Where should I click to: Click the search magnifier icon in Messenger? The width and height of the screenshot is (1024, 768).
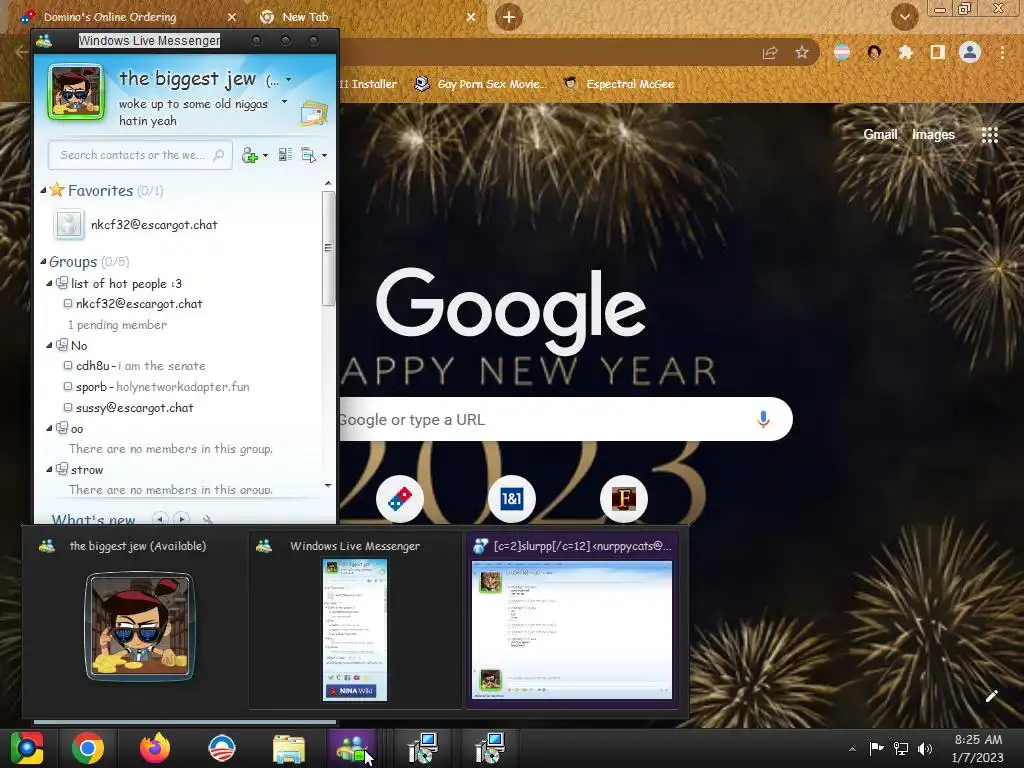[219, 155]
